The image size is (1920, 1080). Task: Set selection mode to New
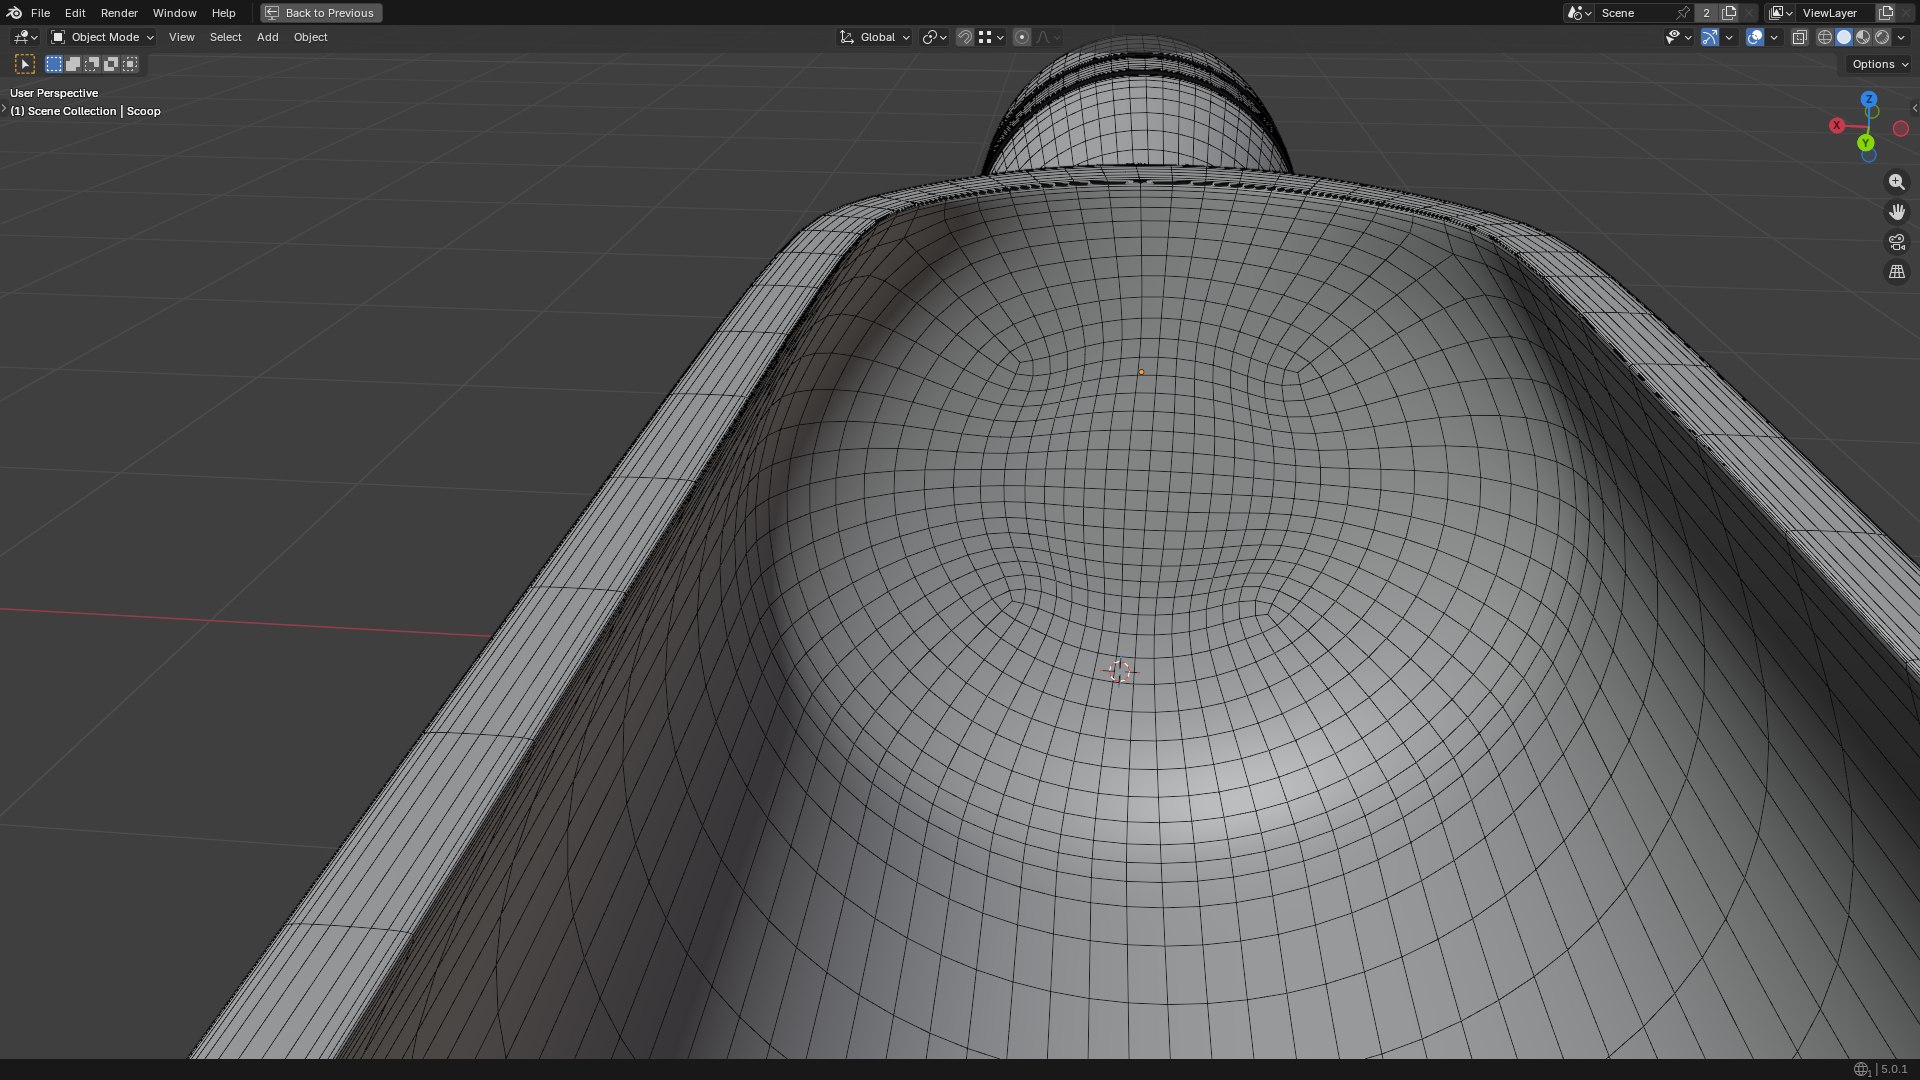[x=54, y=64]
